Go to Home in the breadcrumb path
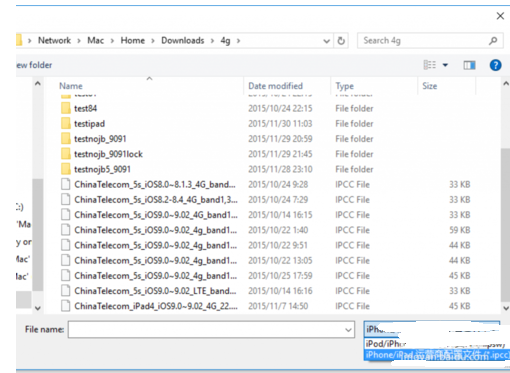The height and width of the screenshot is (373, 510). (x=133, y=41)
